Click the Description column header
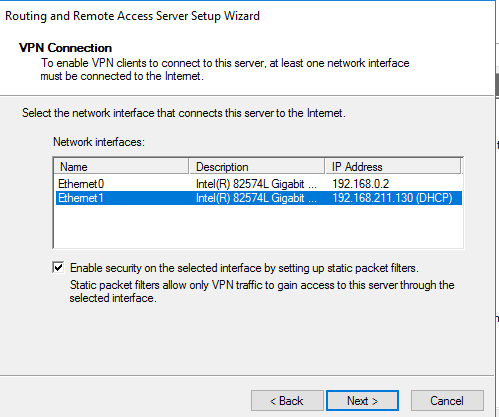Viewport: 499px width, 417px height. coord(257,166)
